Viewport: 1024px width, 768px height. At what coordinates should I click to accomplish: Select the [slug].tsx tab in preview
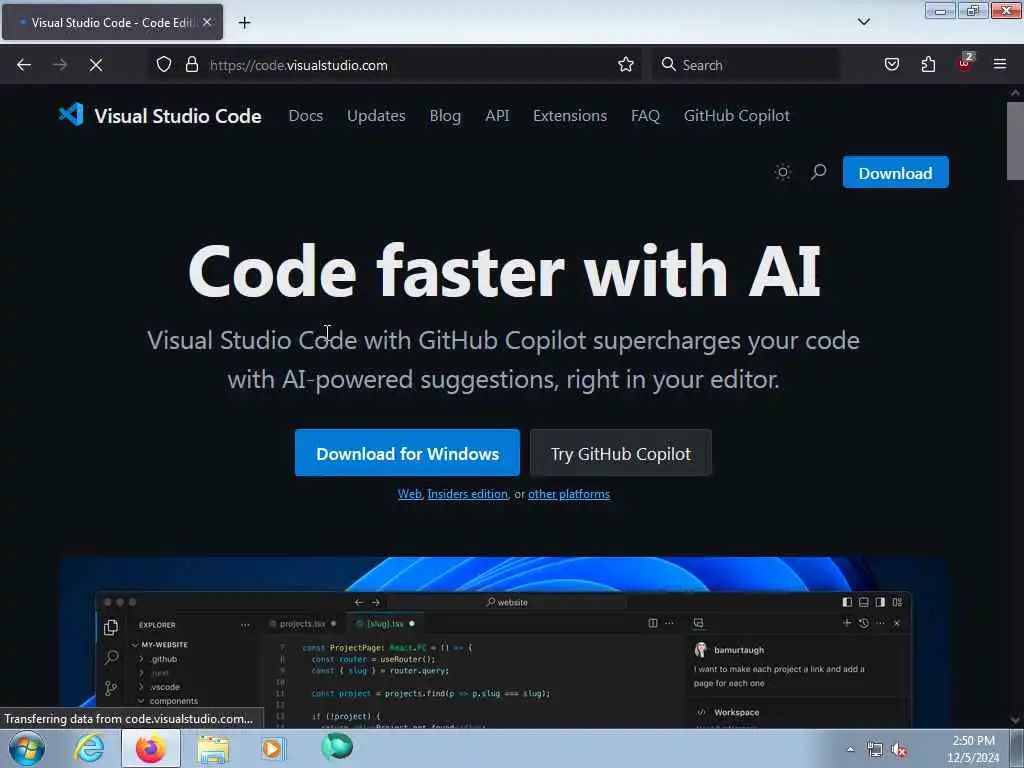[x=385, y=624]
